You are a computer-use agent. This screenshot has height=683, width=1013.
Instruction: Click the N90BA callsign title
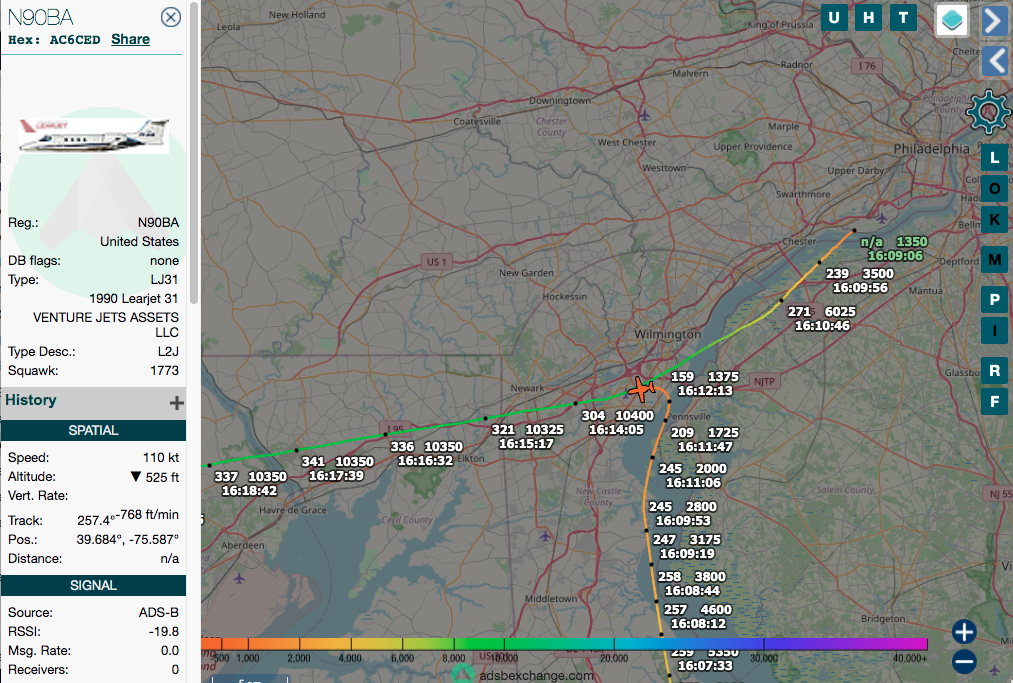point(41,17)
